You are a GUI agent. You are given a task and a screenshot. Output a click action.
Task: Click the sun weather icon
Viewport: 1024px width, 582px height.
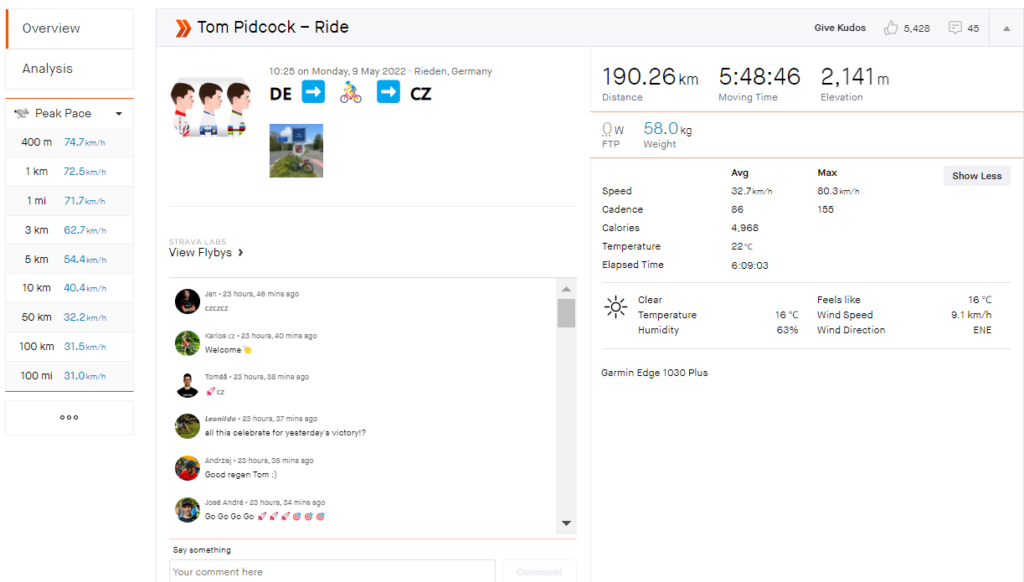click(615, 307)
